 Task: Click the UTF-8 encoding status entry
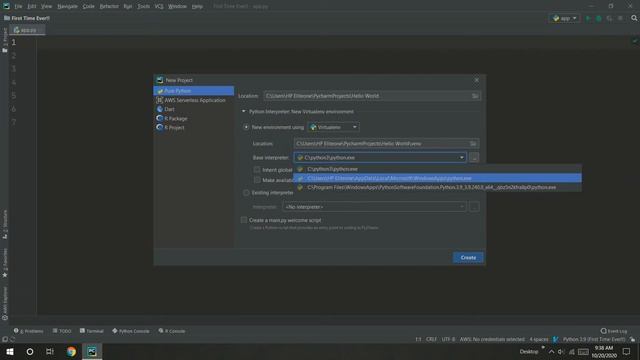(x=448, y=340)
